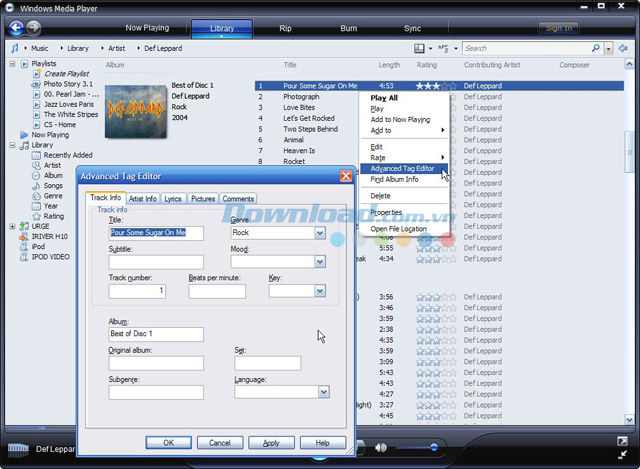Choose Open File Location in context menu
The height and width of the screenshot is (469, 640).
pyautogui.click(x=404, y=229)
